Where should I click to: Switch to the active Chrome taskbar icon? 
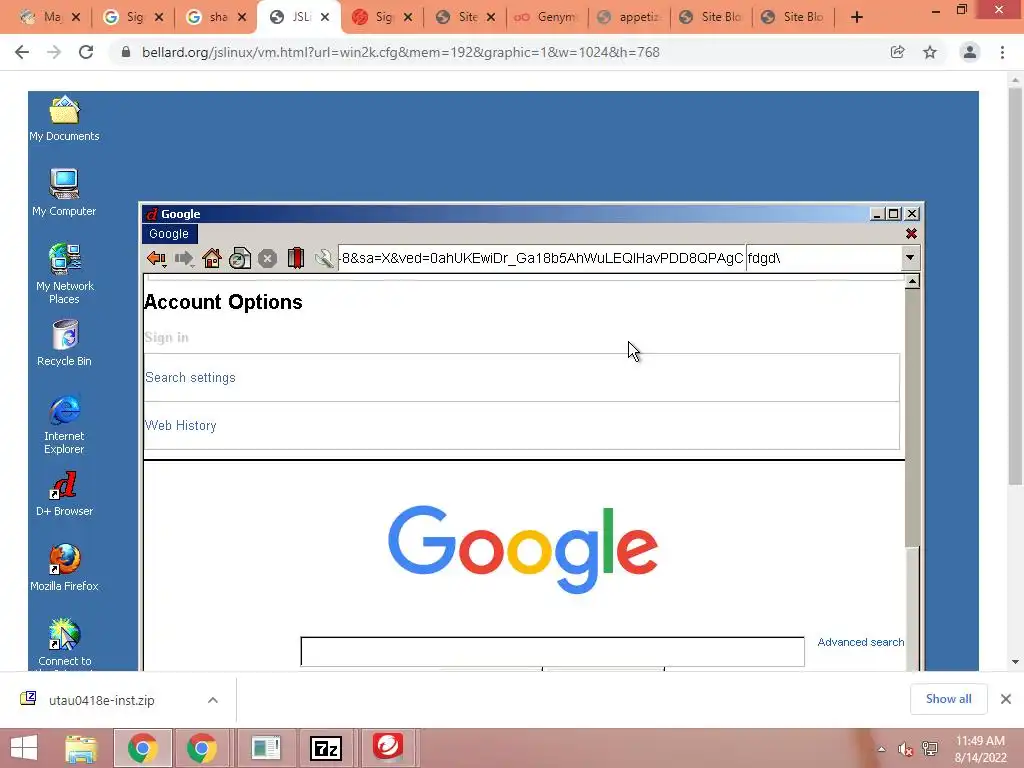pos(143,748)
